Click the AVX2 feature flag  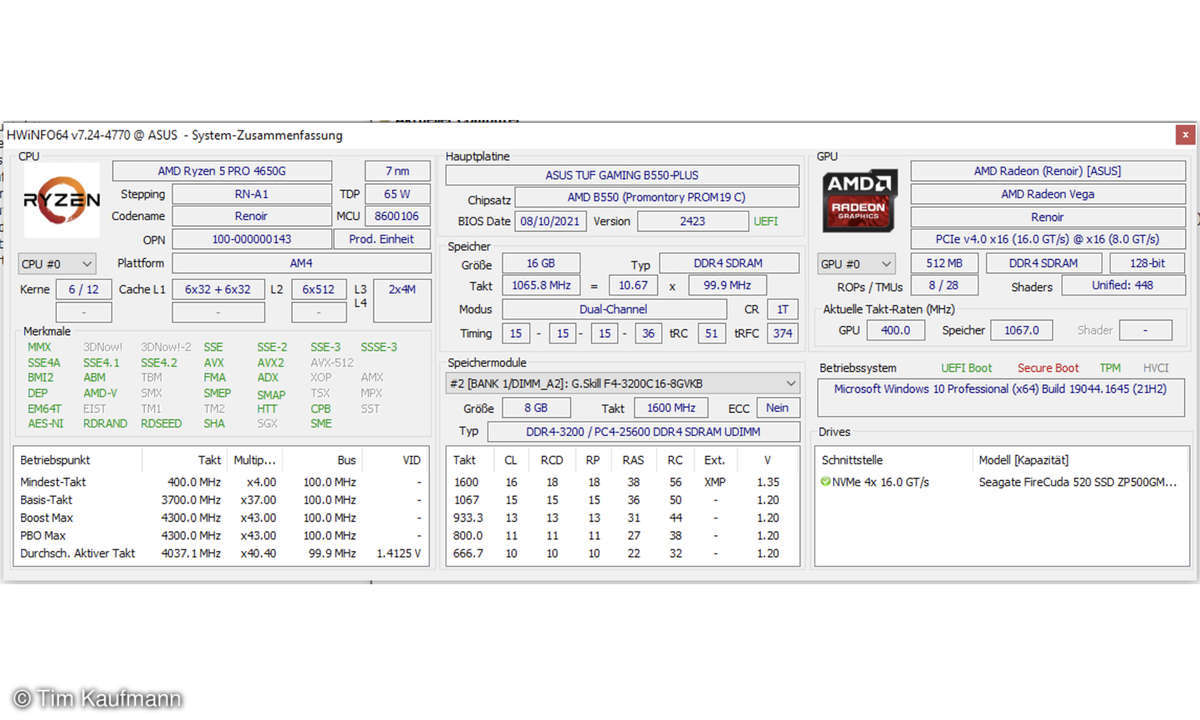270,363
